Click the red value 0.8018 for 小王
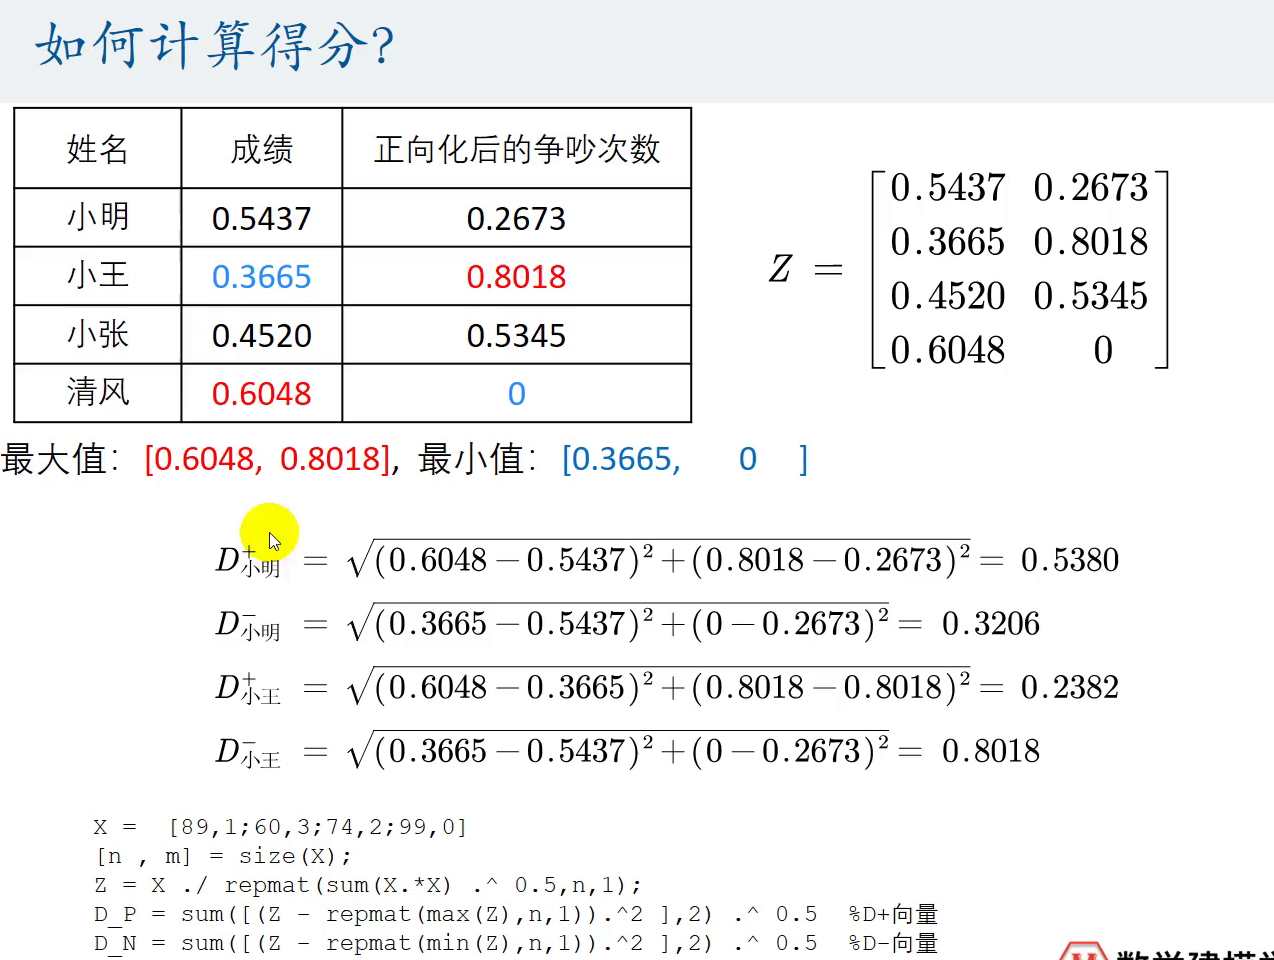 (x=516, y=276)
